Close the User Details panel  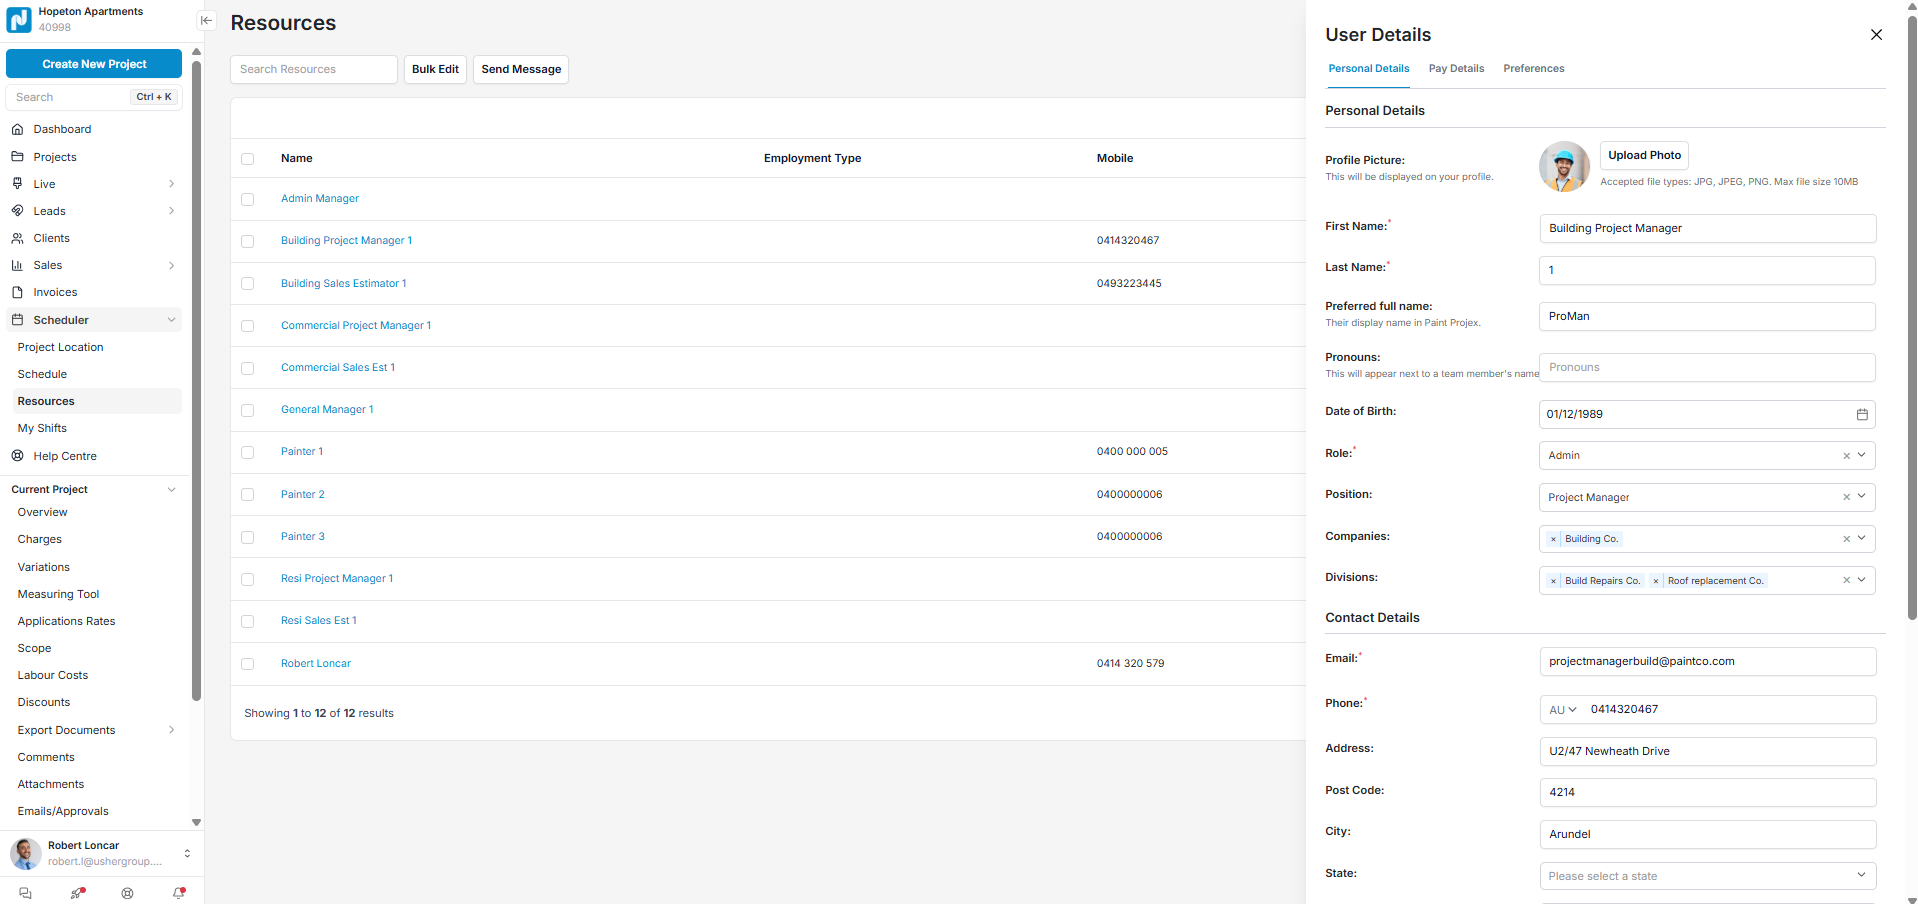tap(1876, 35)
